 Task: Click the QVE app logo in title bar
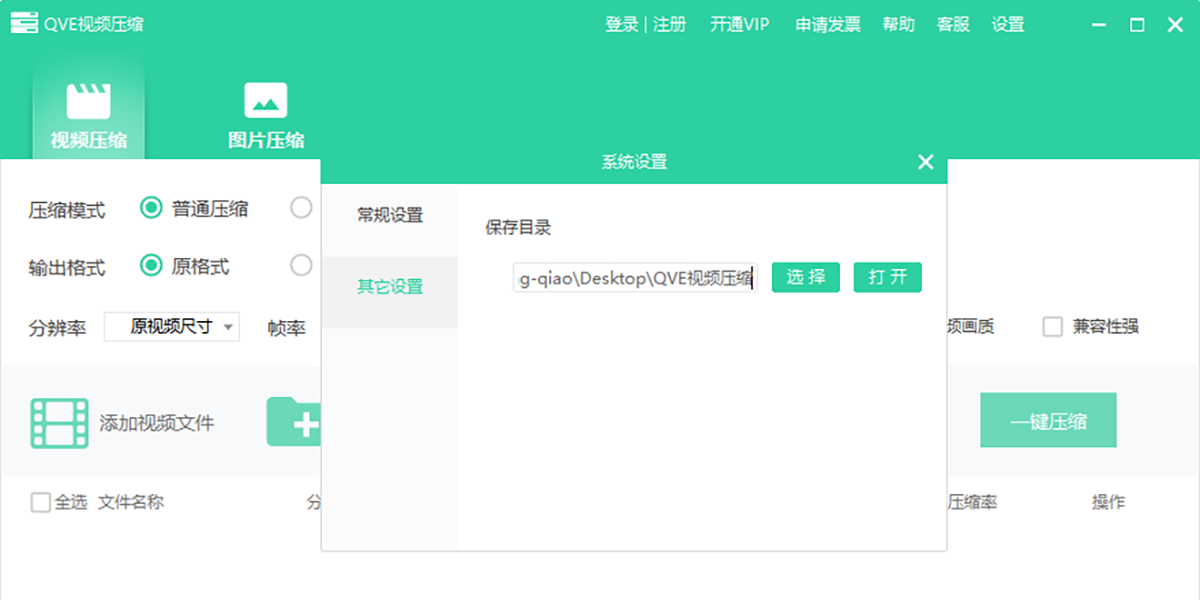24,24
